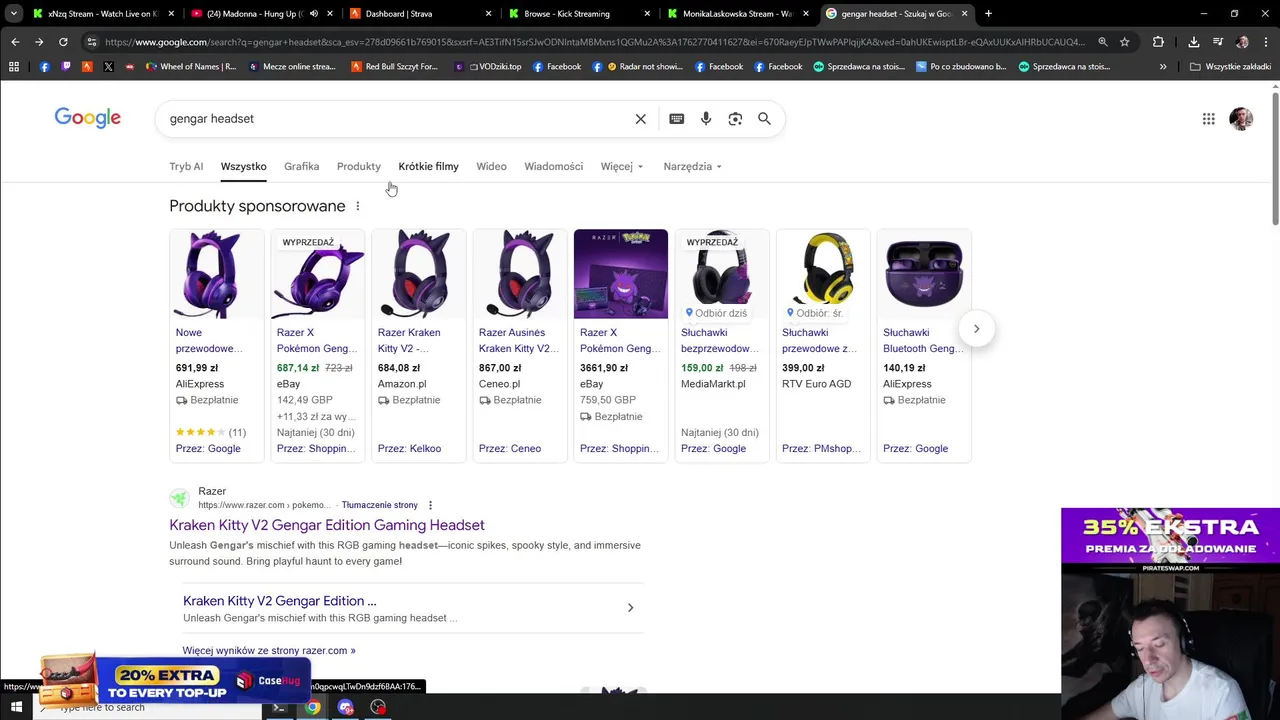Expand the Więcej search filter dropdown

(x=622, y=167)
